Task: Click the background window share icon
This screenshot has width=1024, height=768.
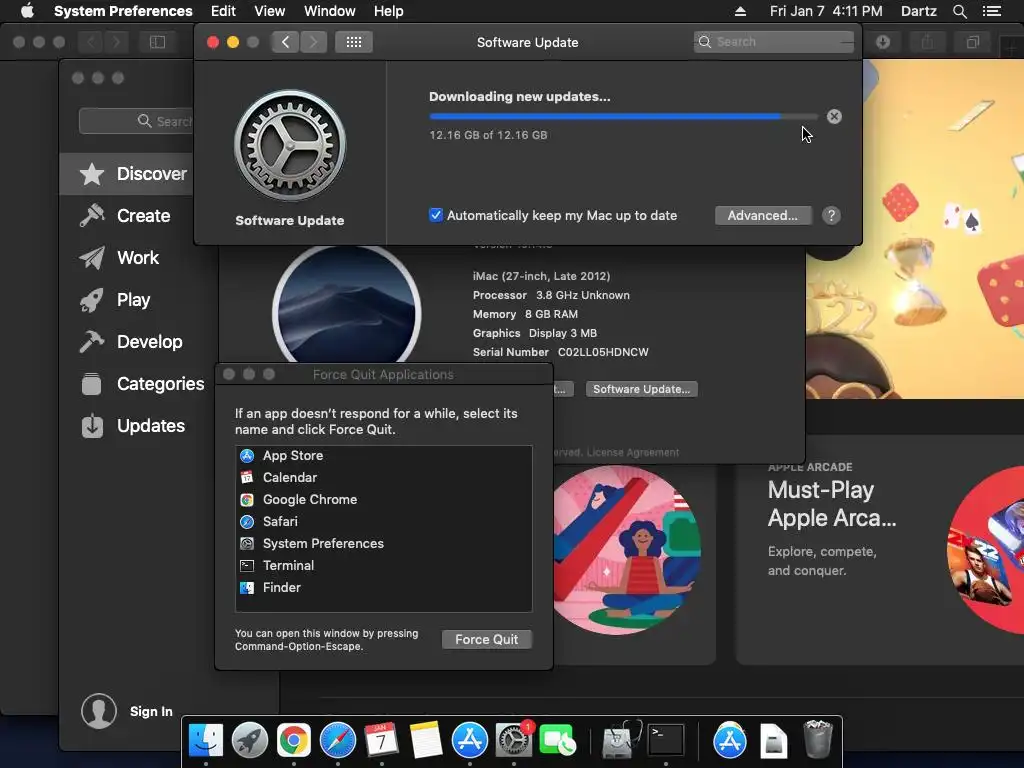Action: pos(927,42)
